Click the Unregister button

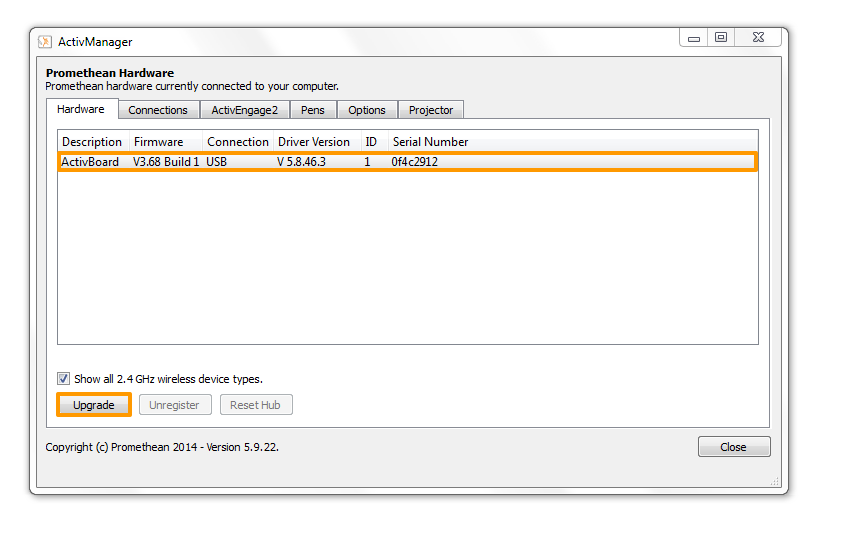[175, 405]
